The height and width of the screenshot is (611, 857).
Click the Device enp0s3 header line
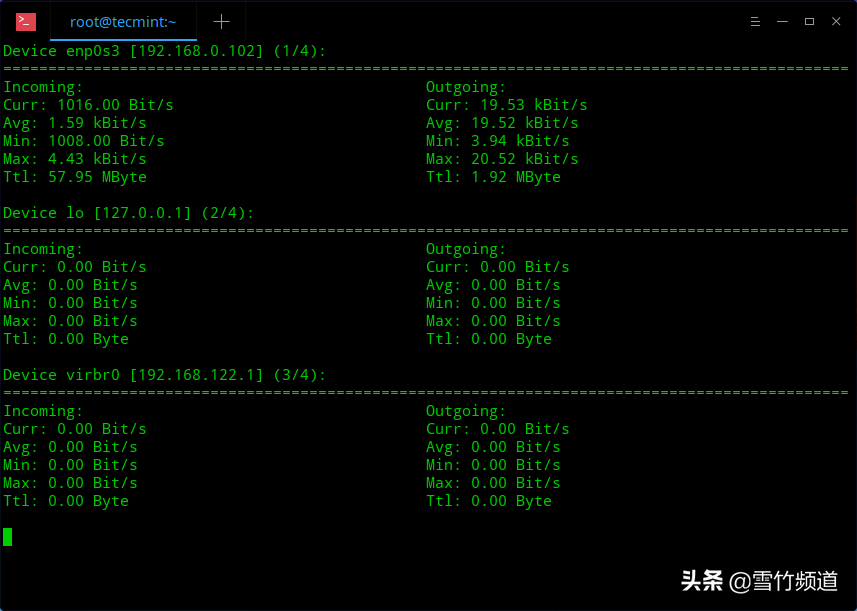pos(164,51)
